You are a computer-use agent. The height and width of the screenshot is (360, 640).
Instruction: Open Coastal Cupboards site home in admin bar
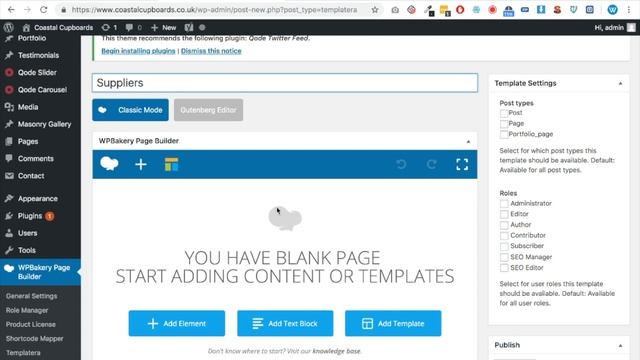[x=58, y=27]
